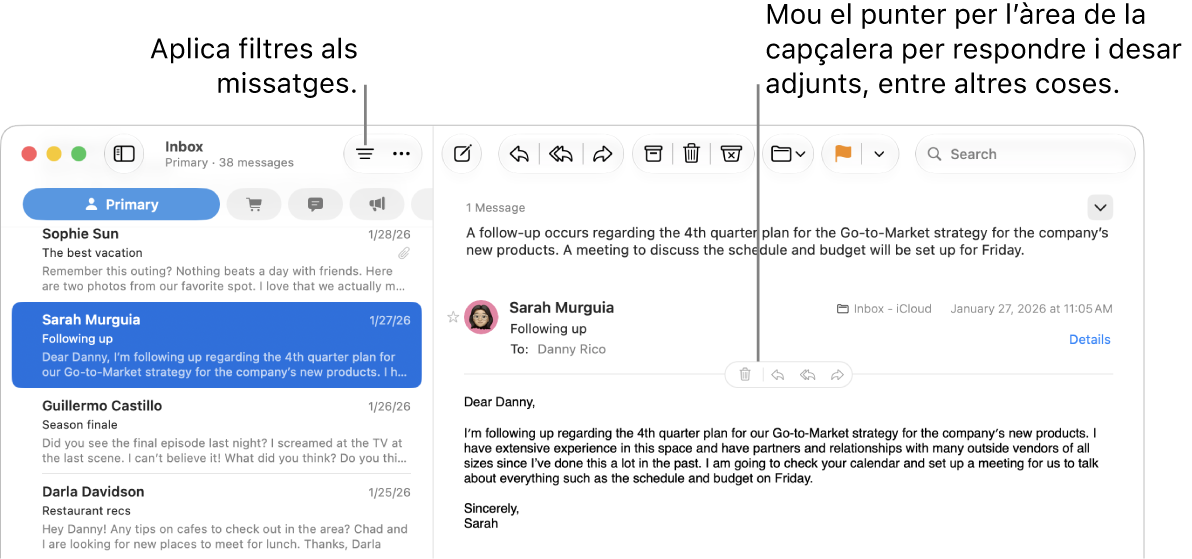Forward via the header hover forward icon

pyautogui.click(x=837, y=375)
